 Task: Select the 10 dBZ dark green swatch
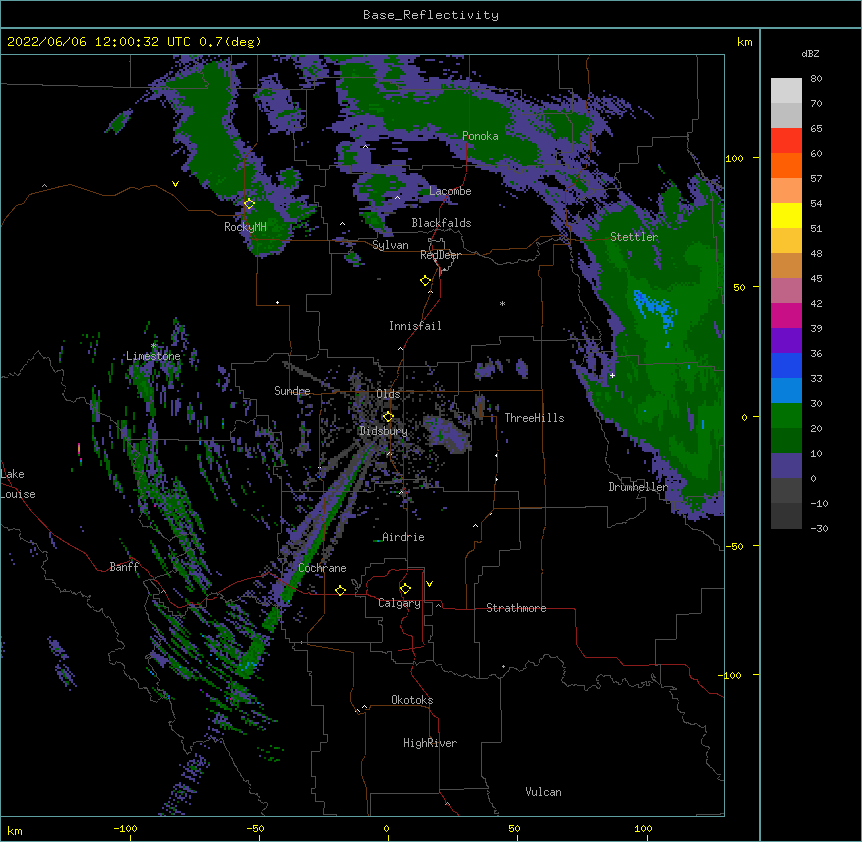(x=786, y=440)
